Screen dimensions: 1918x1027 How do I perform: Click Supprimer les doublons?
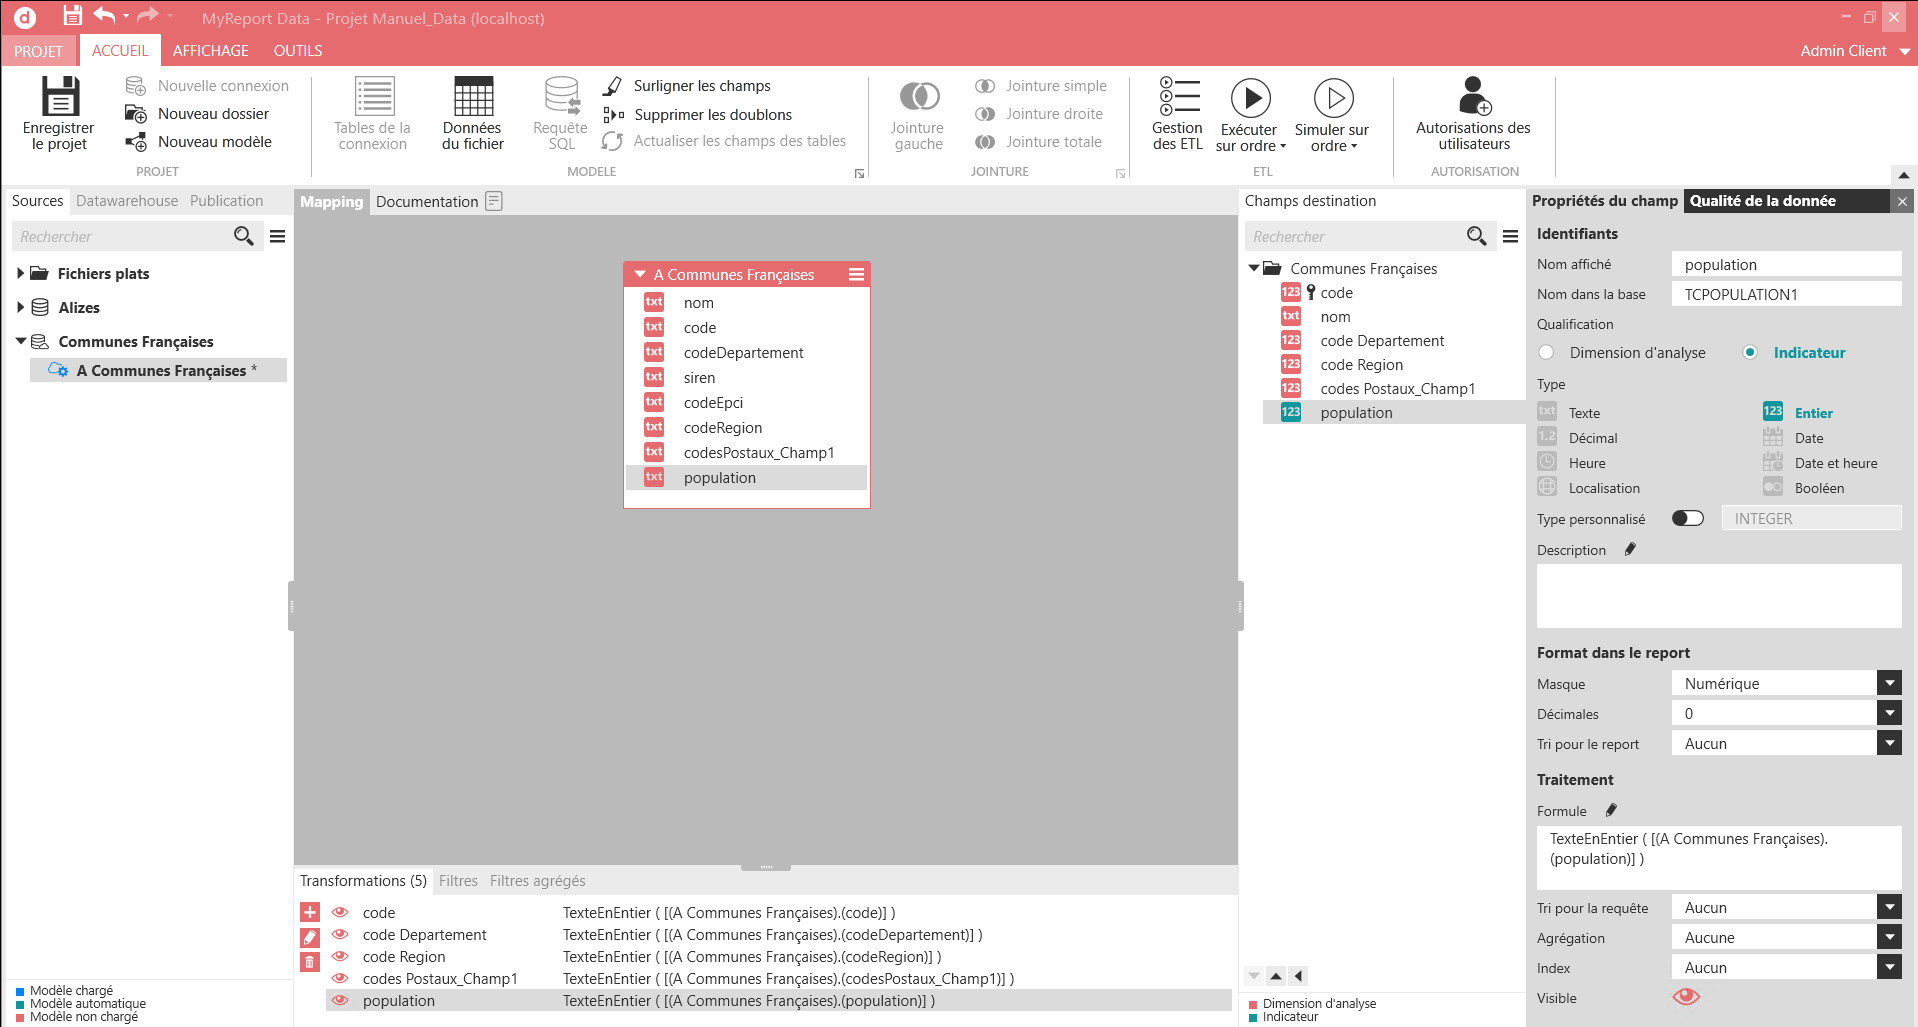[x=712, y=115]
